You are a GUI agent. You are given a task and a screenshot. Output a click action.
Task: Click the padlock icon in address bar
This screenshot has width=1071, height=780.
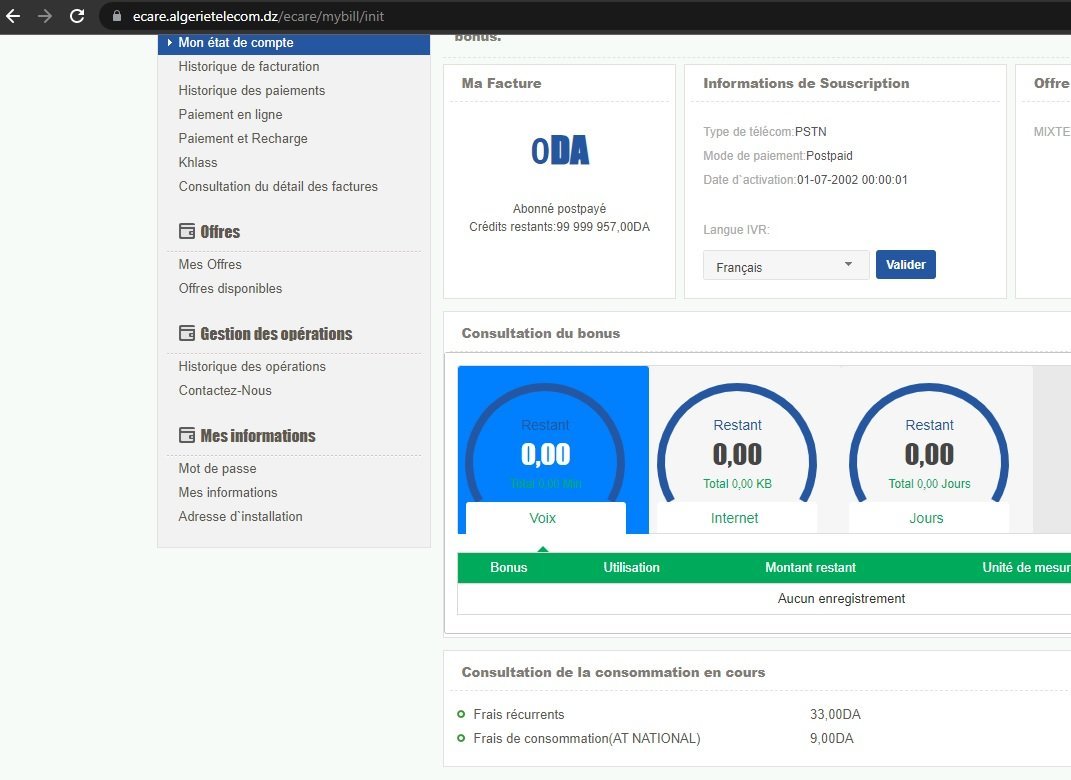tap(117, 17)
